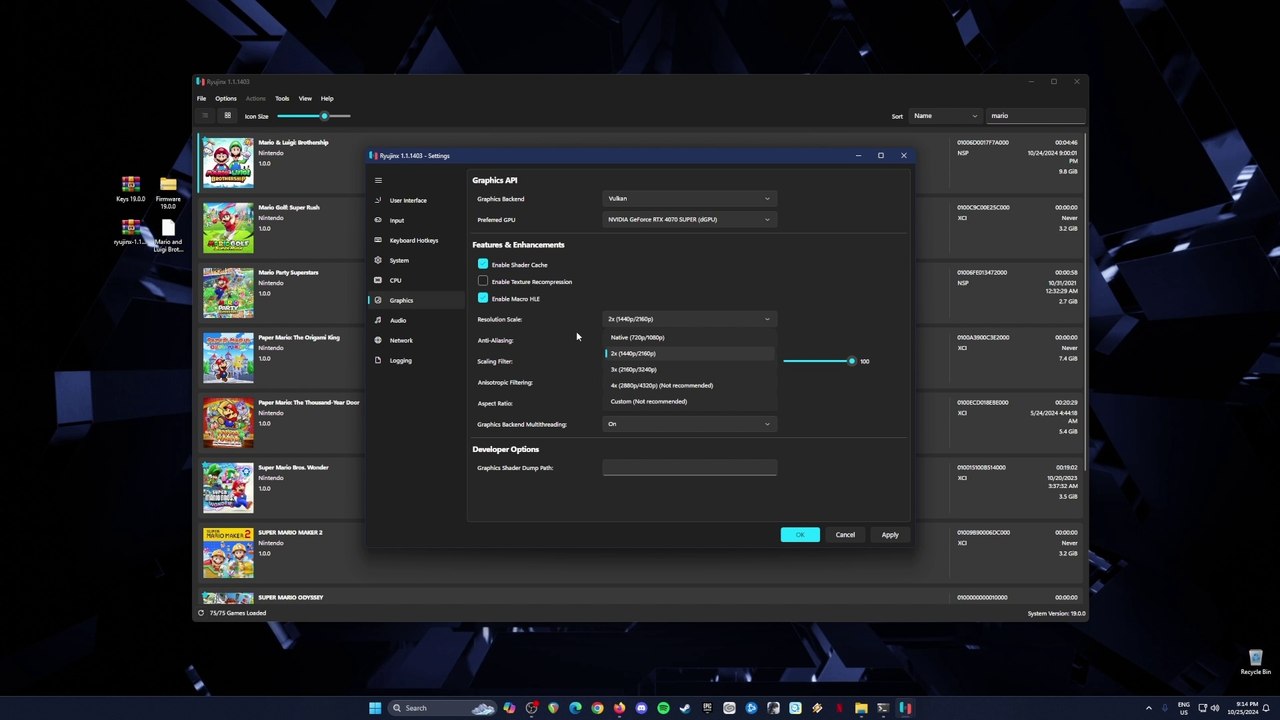1280x720 pixels.
Task: Launch Firefox from the taskbar
Action: 619,708
